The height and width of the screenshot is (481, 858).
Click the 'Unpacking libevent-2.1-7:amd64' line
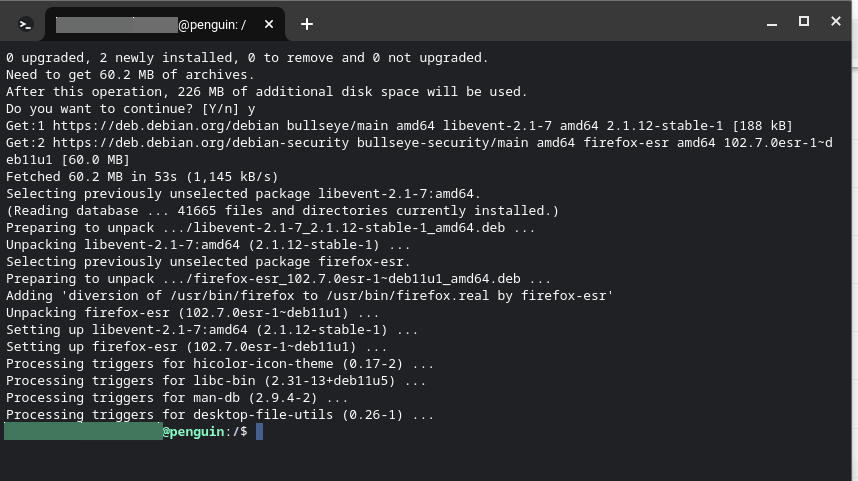tap(208, 245)
